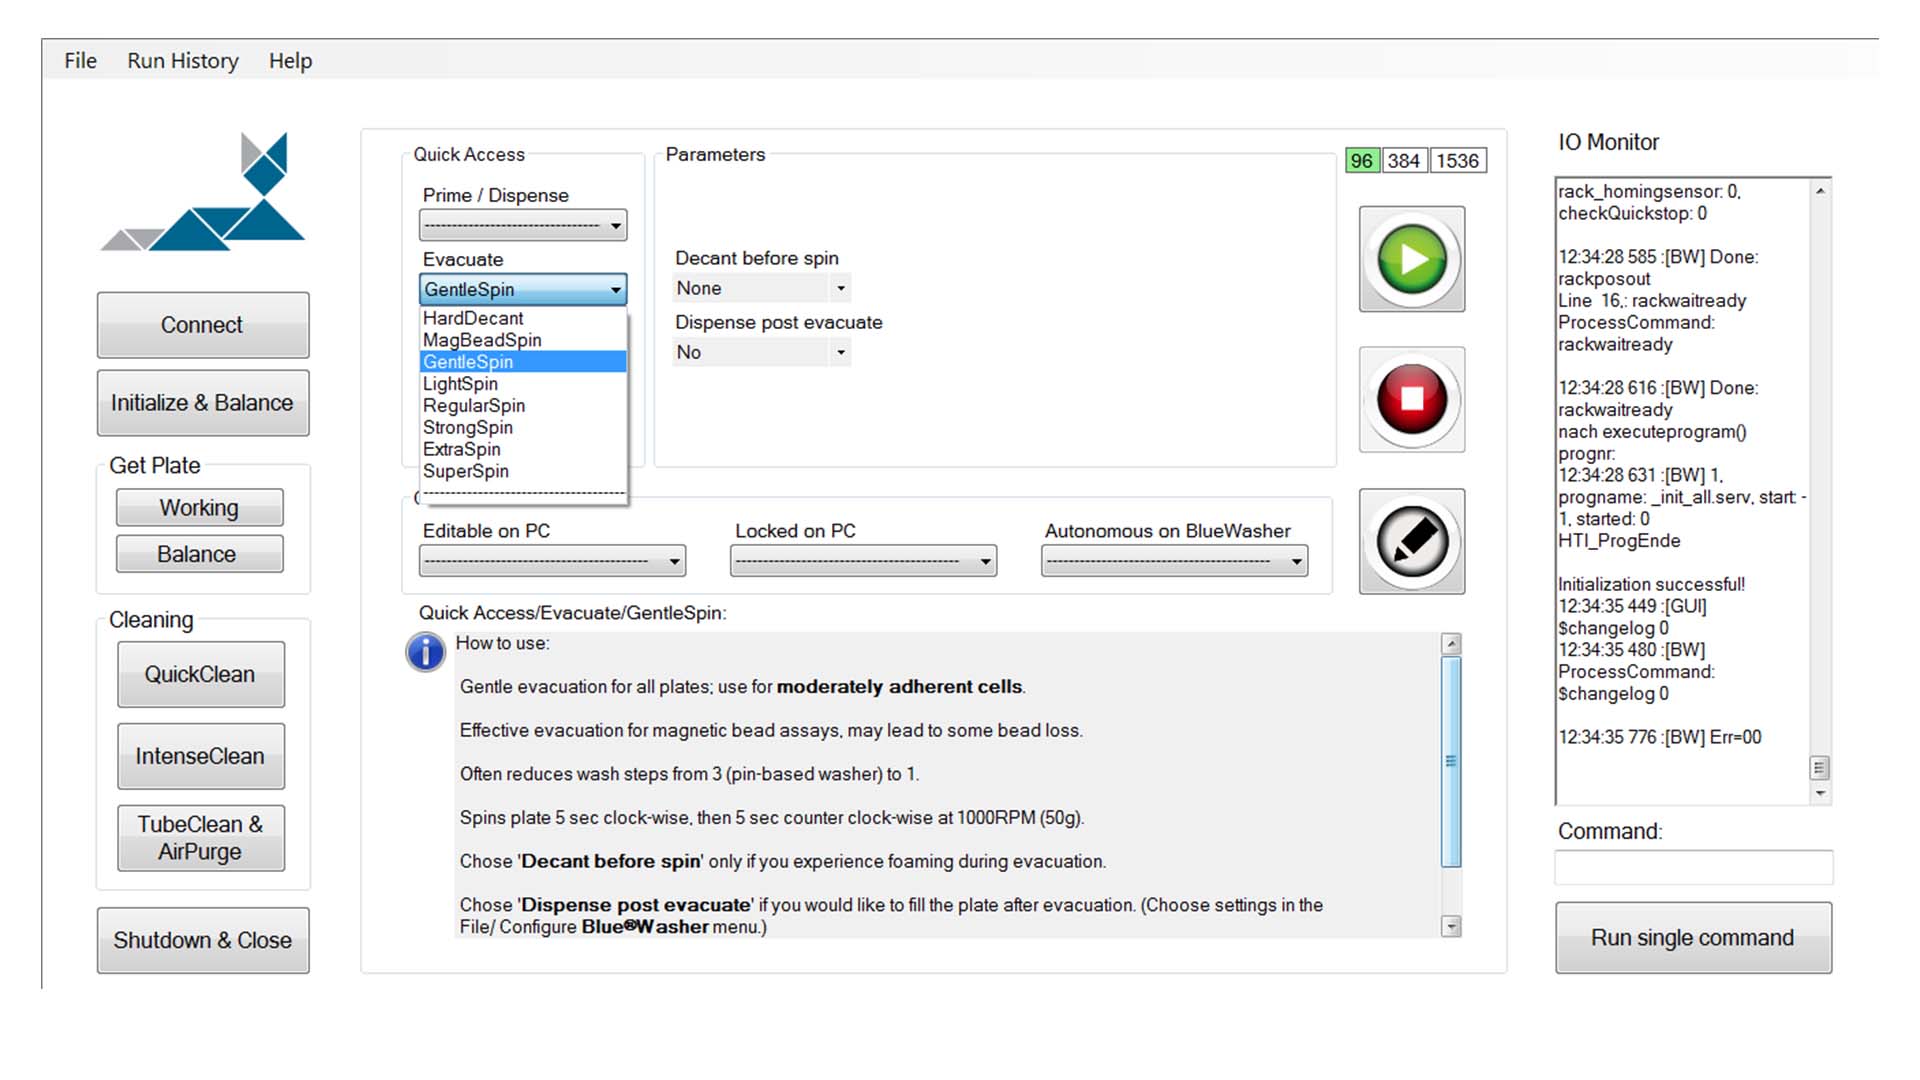1920x1080 pixels.
Task: Click the Command input field
Action: 1694,867
